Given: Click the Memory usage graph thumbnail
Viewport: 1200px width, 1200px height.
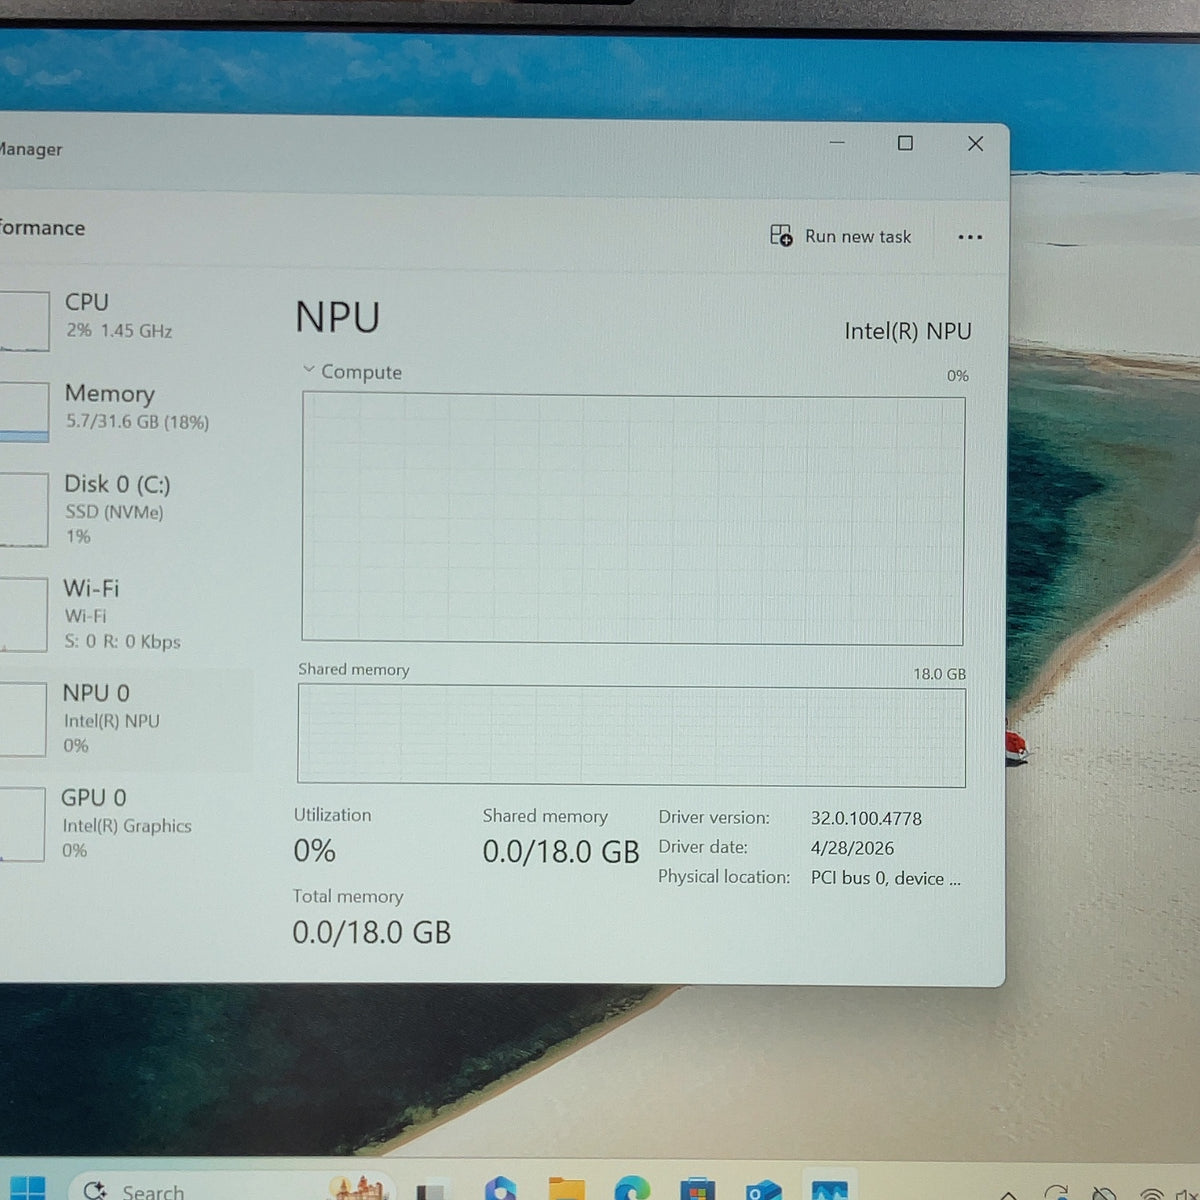Looking at the screenshot, I should tap(24, 412).
